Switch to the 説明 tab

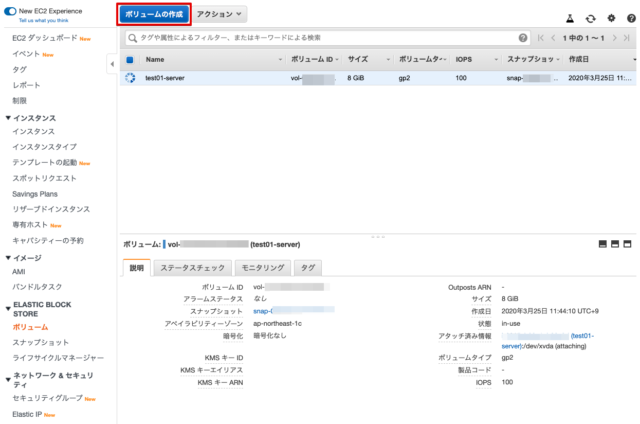(137, 268)
